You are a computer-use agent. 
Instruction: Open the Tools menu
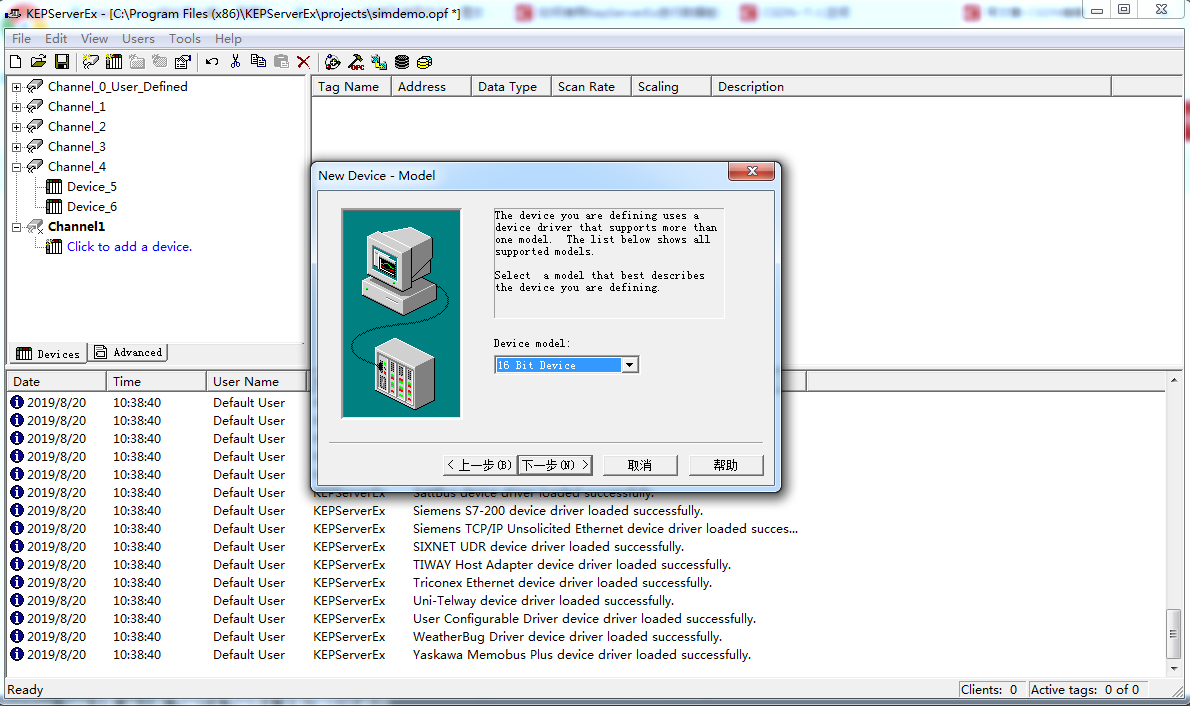pyautogui.click(x=184, y=39)
